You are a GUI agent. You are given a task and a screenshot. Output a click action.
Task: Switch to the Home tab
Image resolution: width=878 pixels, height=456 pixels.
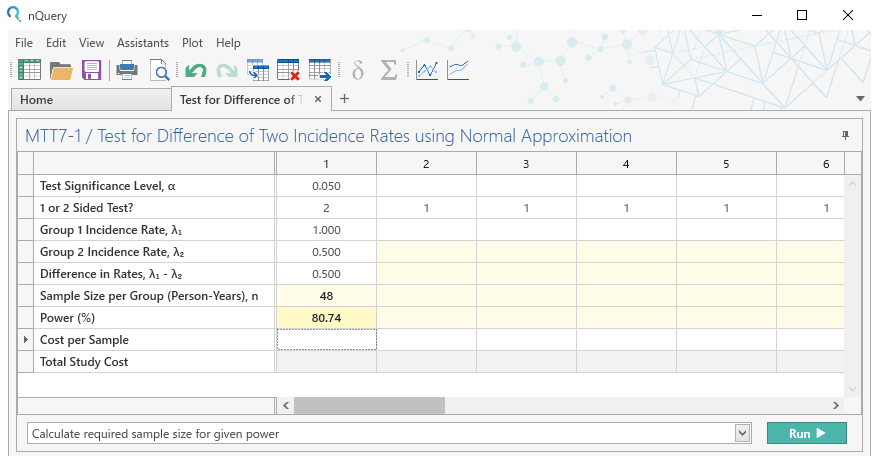pos(37,100)
